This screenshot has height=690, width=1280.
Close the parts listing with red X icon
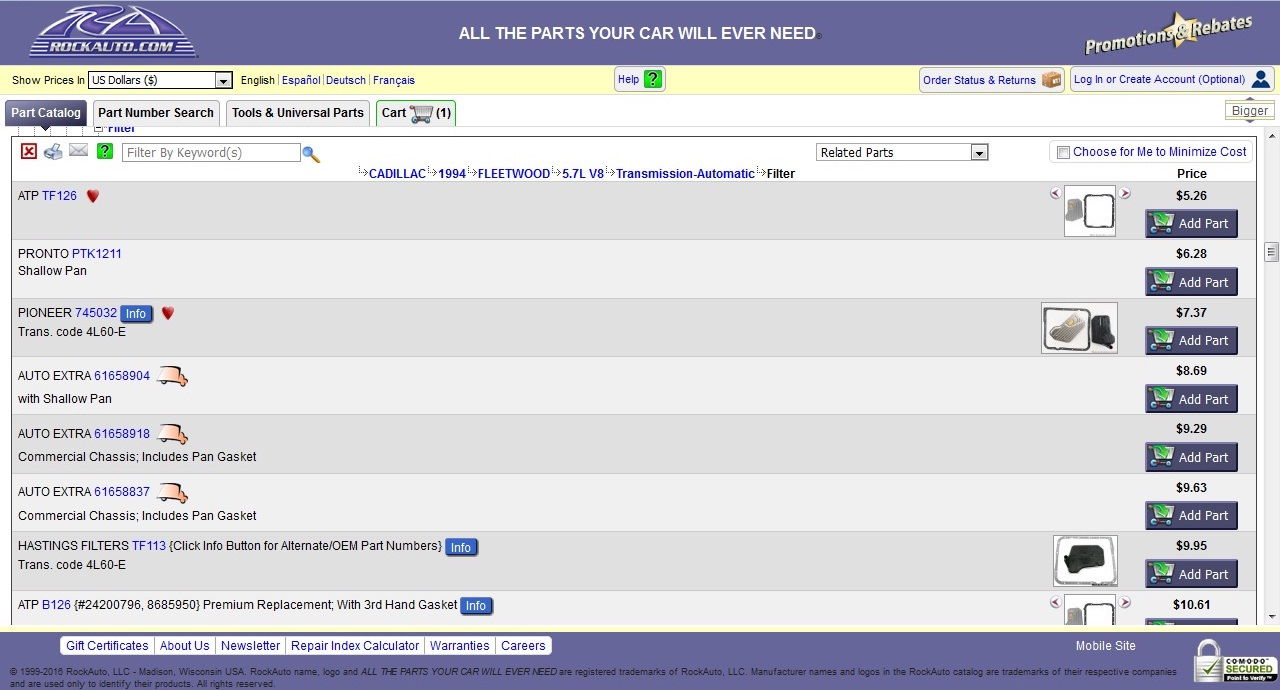coord(29,151)
